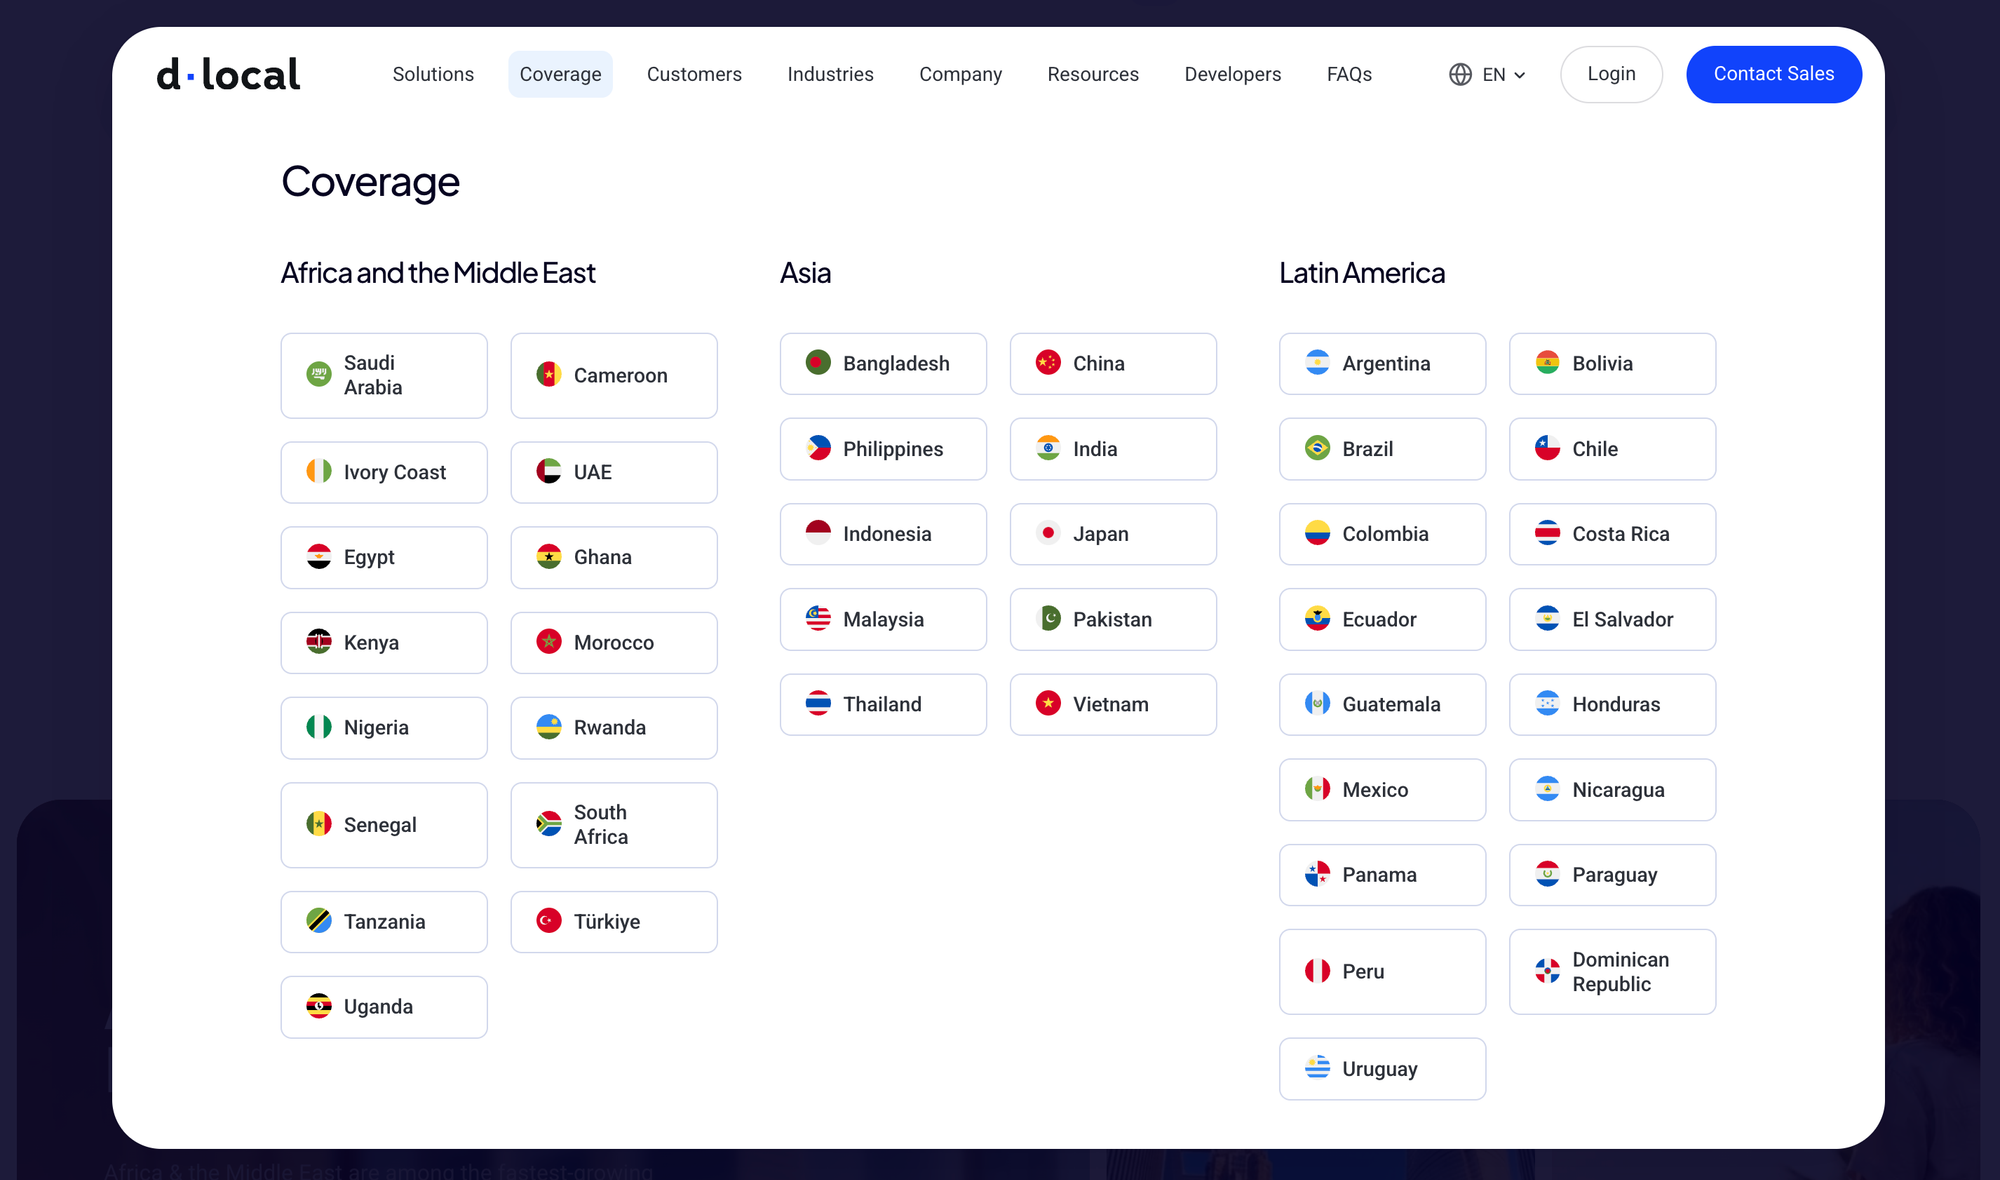
Task: Go to the Developers page
Action: point(1232,74)
